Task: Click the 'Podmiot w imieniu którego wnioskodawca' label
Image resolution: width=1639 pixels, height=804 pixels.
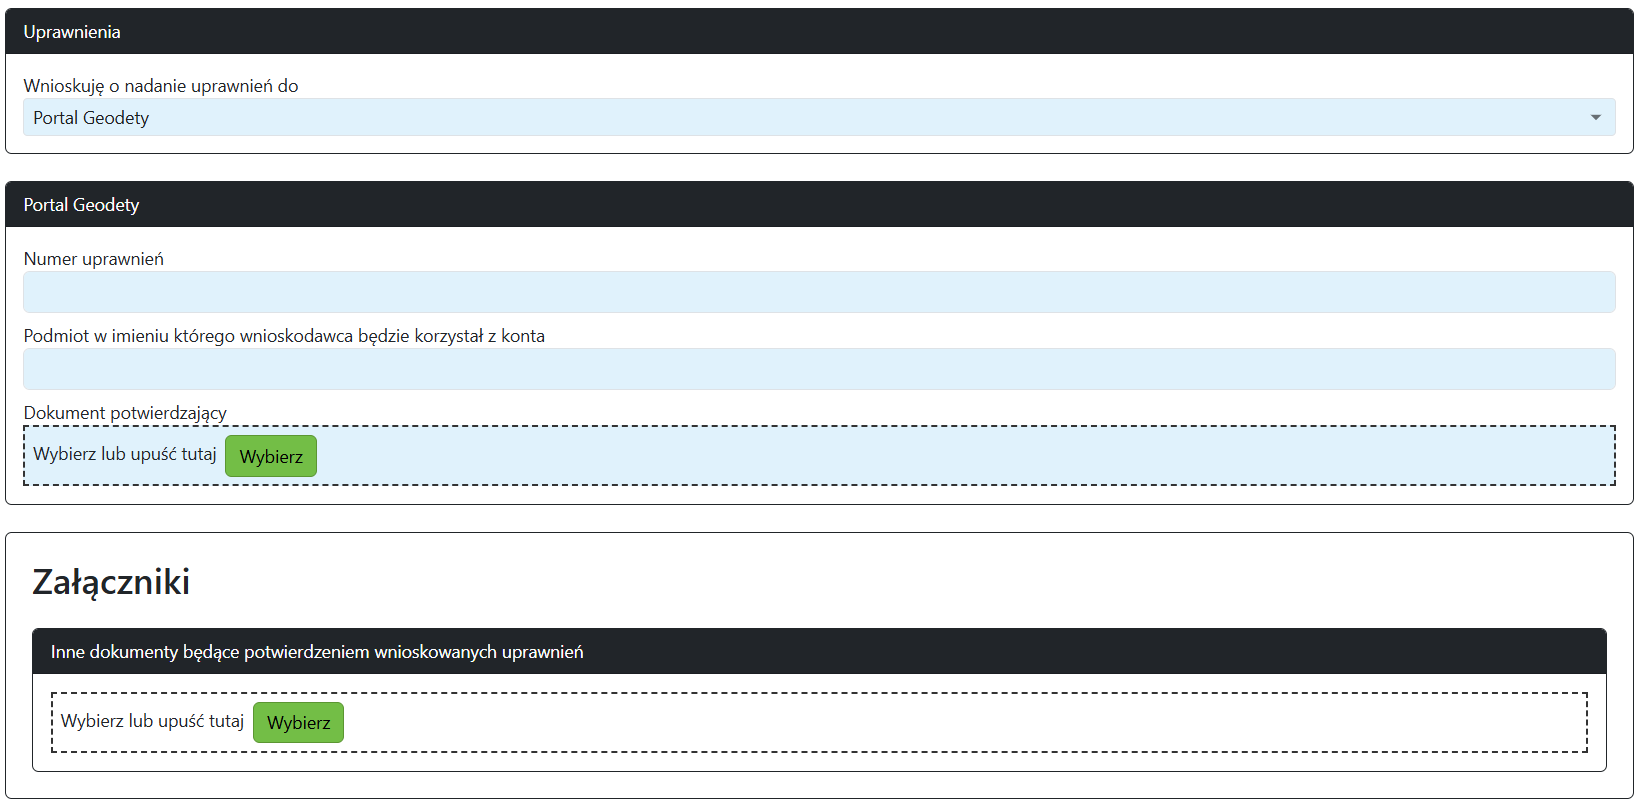Action: [284, 336]
